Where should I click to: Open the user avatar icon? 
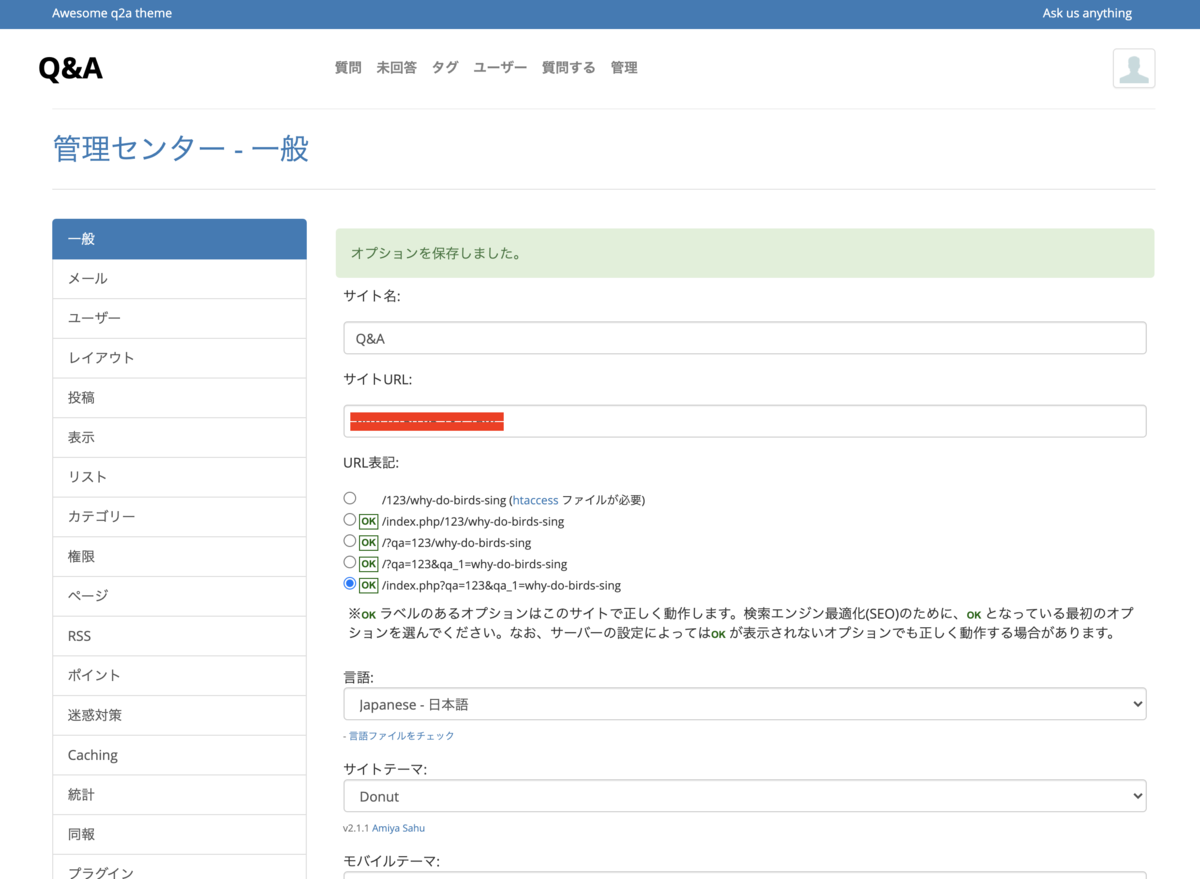click(1134, 68)
